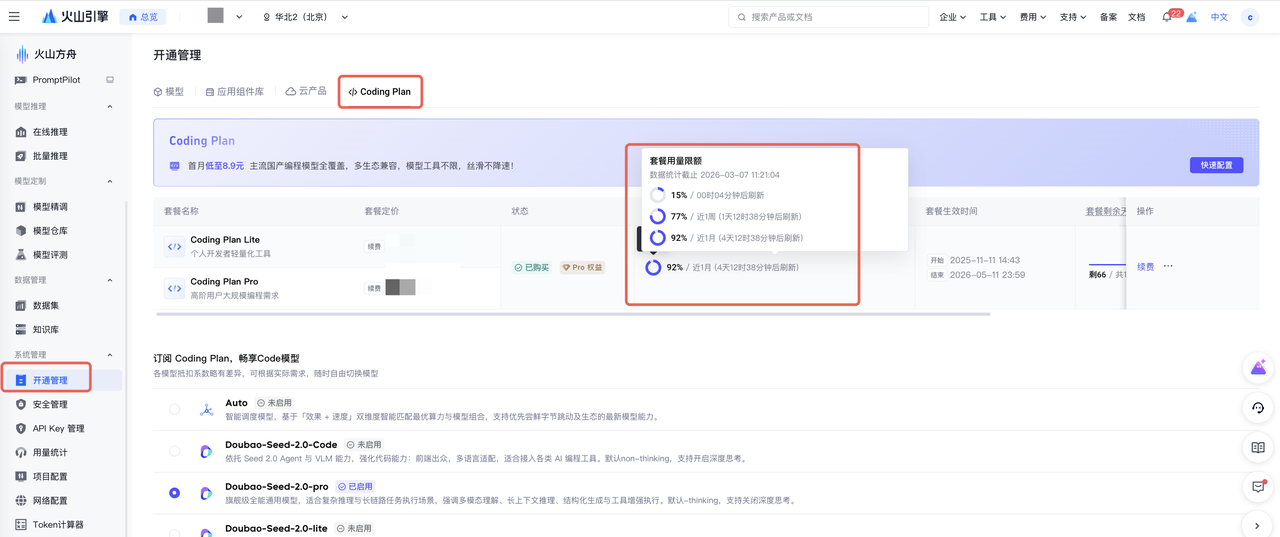Image resolution: width=1280 pixels, height=537 pixels.
Task: Open the 备案 top menu link
Action: [1108, 17]
